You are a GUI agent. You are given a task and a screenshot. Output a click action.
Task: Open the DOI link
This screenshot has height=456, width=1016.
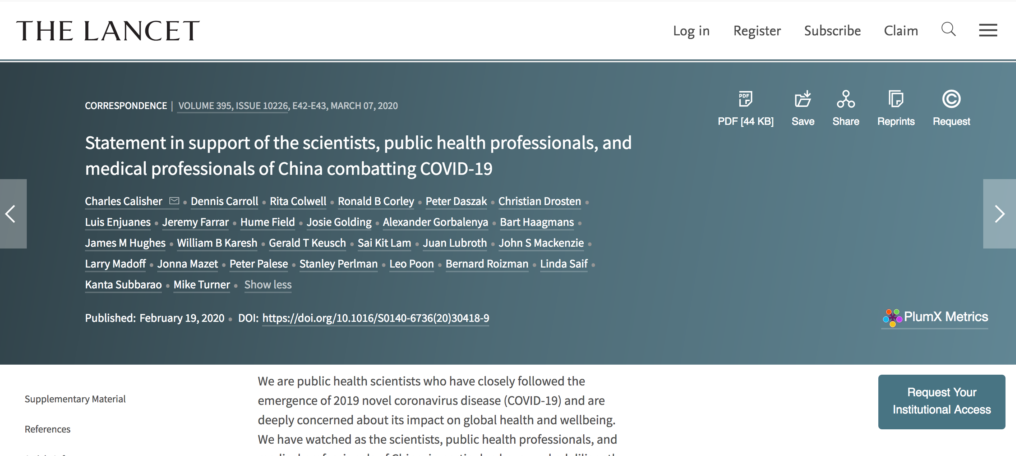[375, 318]
